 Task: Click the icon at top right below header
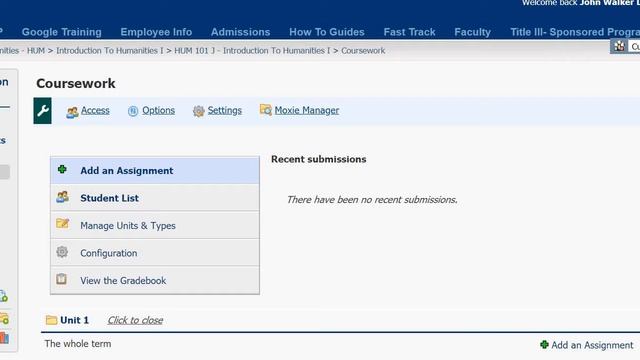coord(620,46)
